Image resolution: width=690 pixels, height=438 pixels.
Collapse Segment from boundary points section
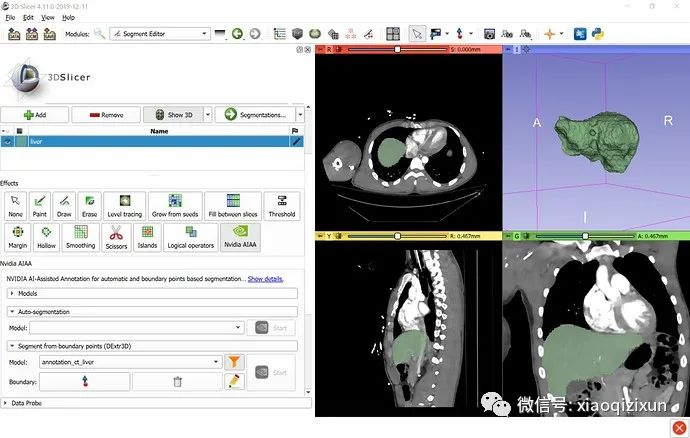152,346
